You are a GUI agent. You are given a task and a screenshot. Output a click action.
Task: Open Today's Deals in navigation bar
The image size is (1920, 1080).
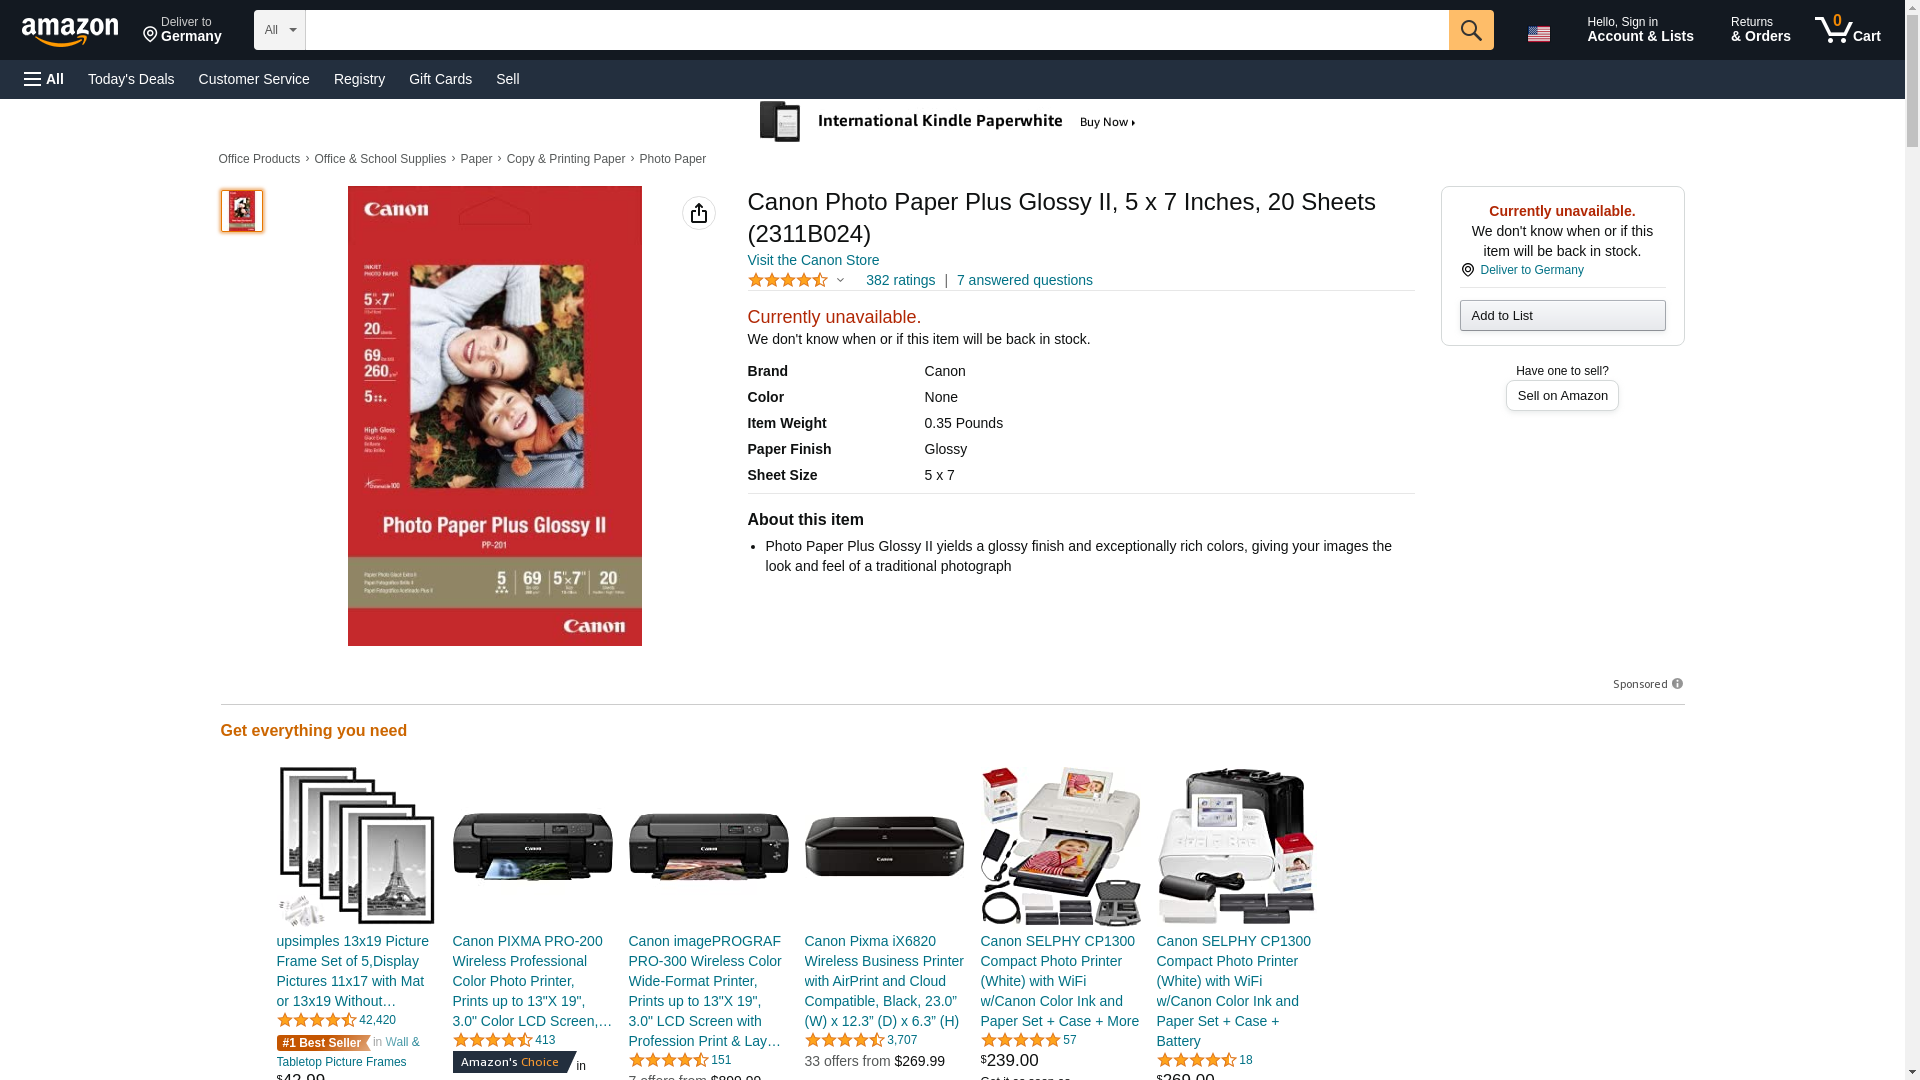coord(131,79)
